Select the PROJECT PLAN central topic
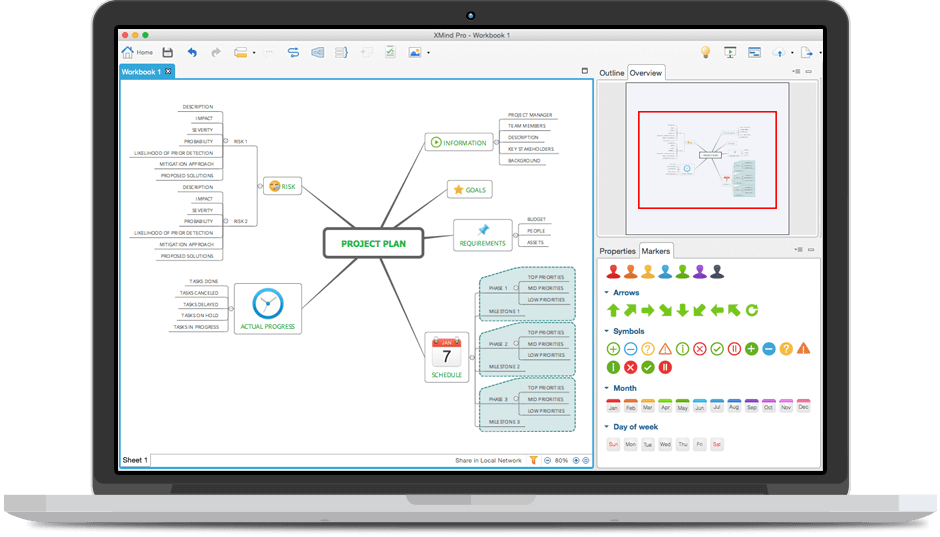The image size is (940, 537). [x=373, y=243]
